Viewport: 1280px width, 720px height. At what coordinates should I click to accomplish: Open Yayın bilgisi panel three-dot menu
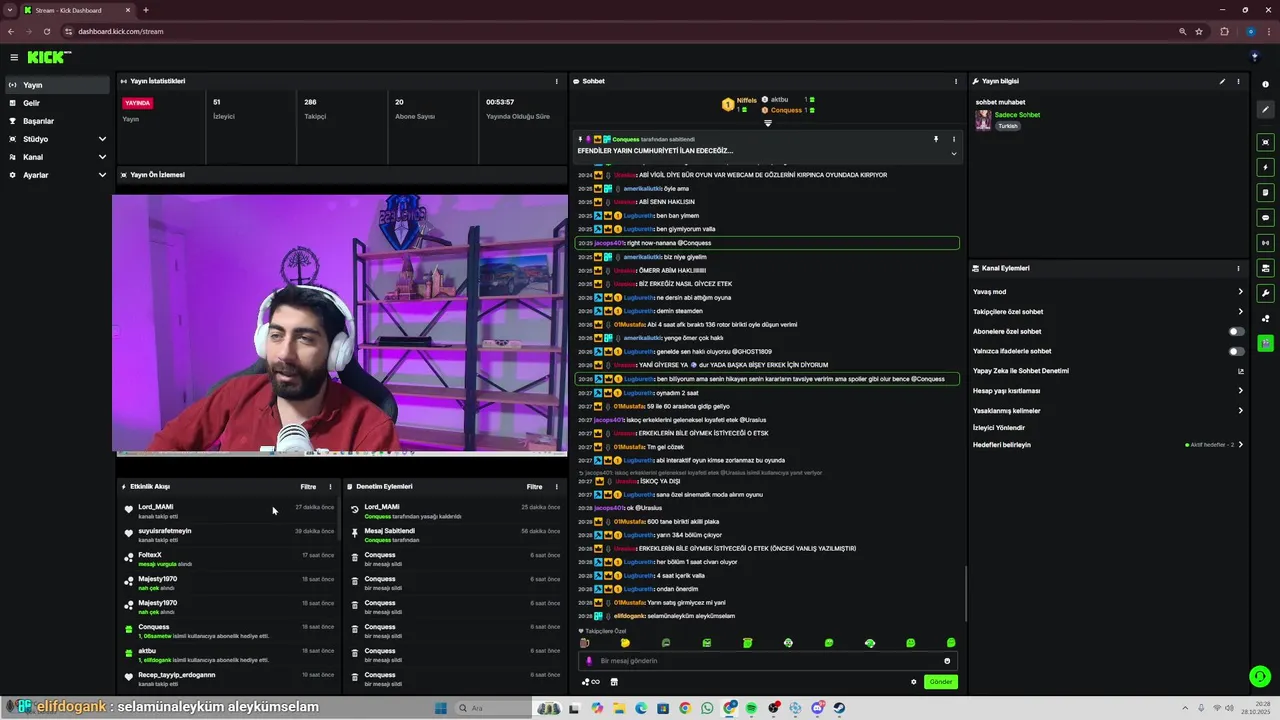pyautogui.click(x=1238, y=81)
